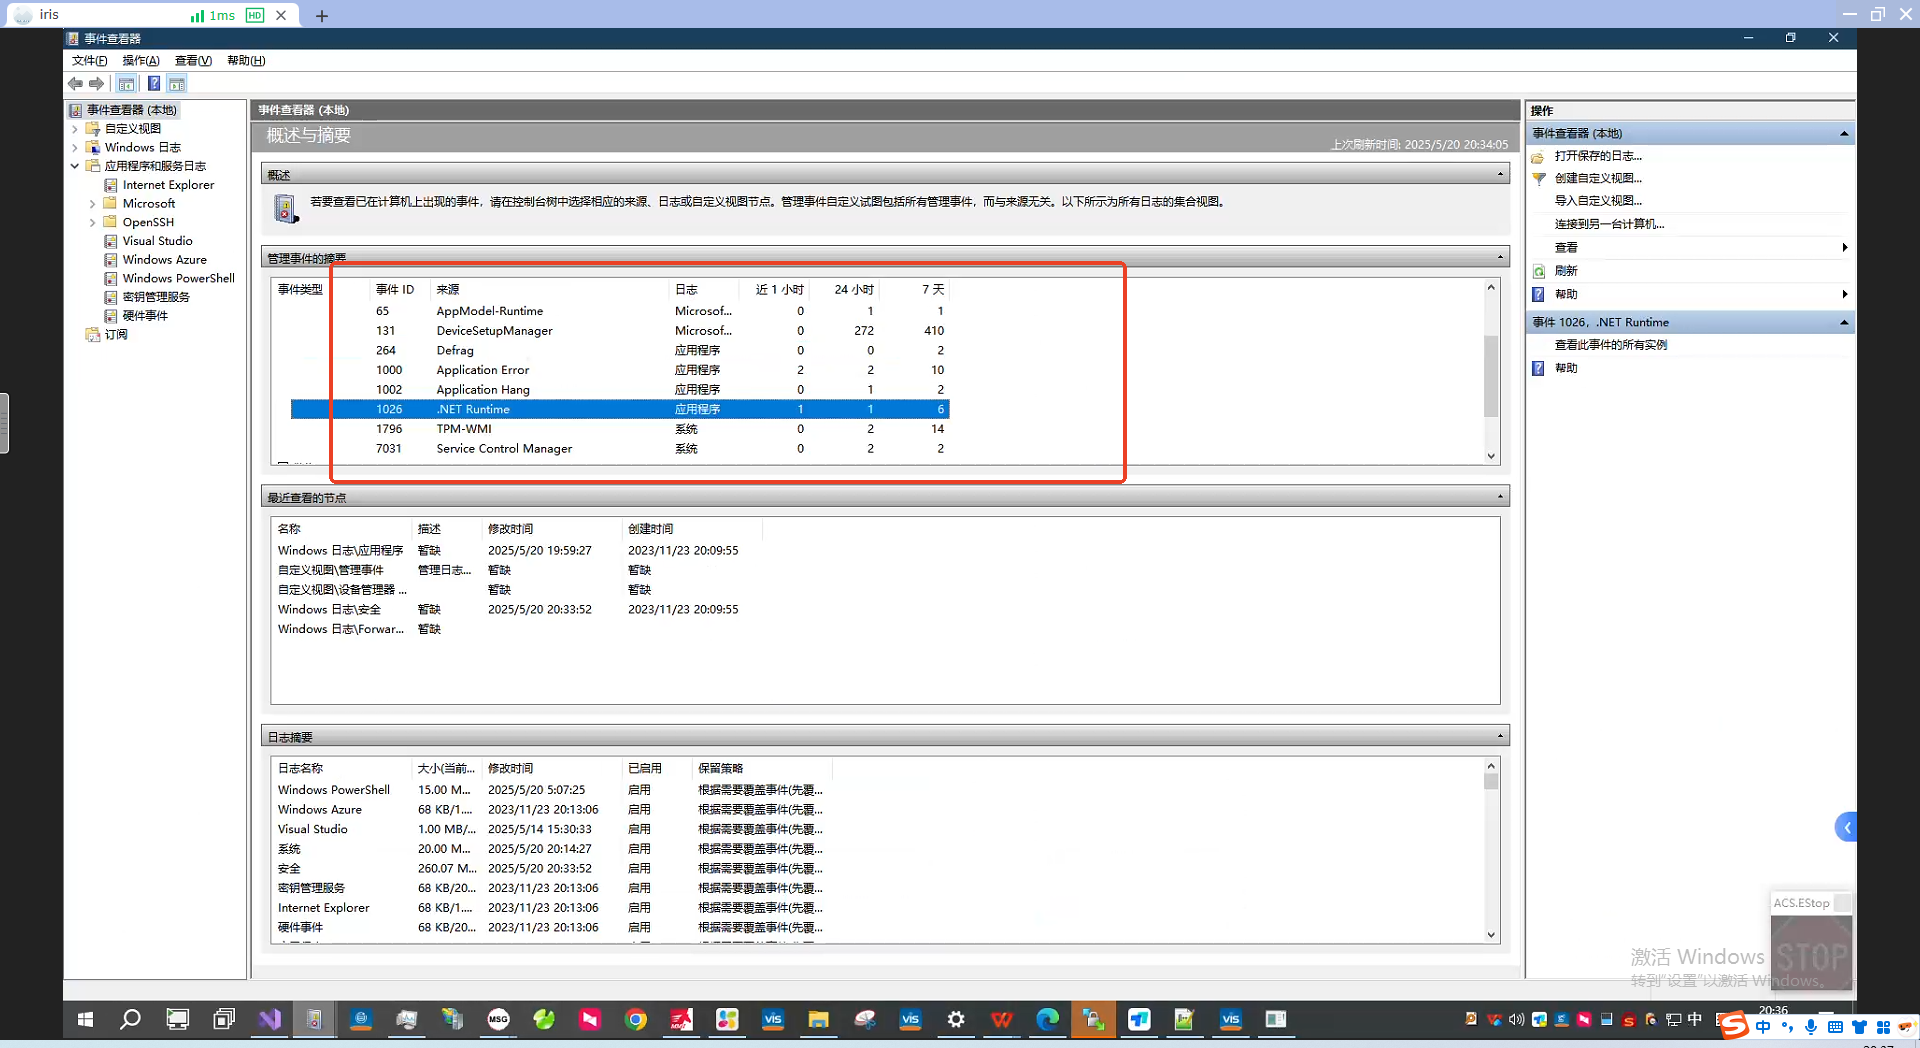Viewport: 1920px width, 1048px height.
Task: Click the green 刷新 refresh icon
Action: [1539, 271]
